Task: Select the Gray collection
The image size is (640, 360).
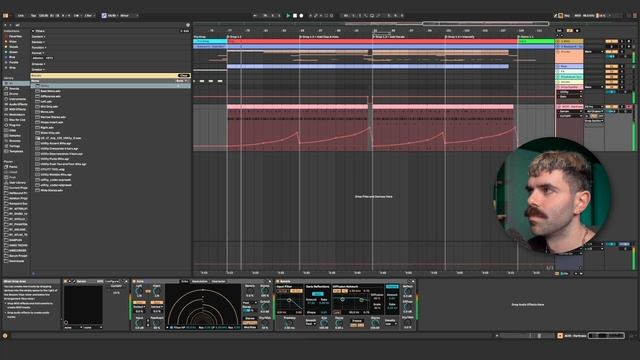Action: (12, 68)
